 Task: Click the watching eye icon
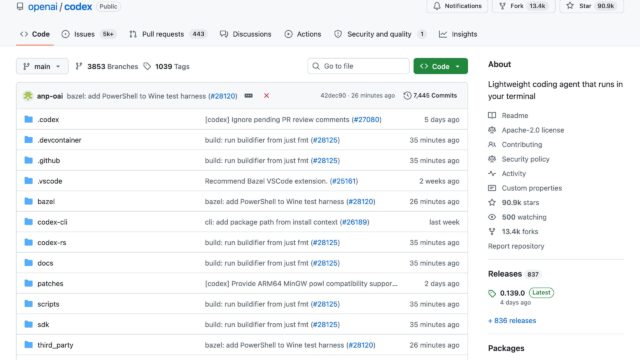pyautogui.click(x=492, y=217)
